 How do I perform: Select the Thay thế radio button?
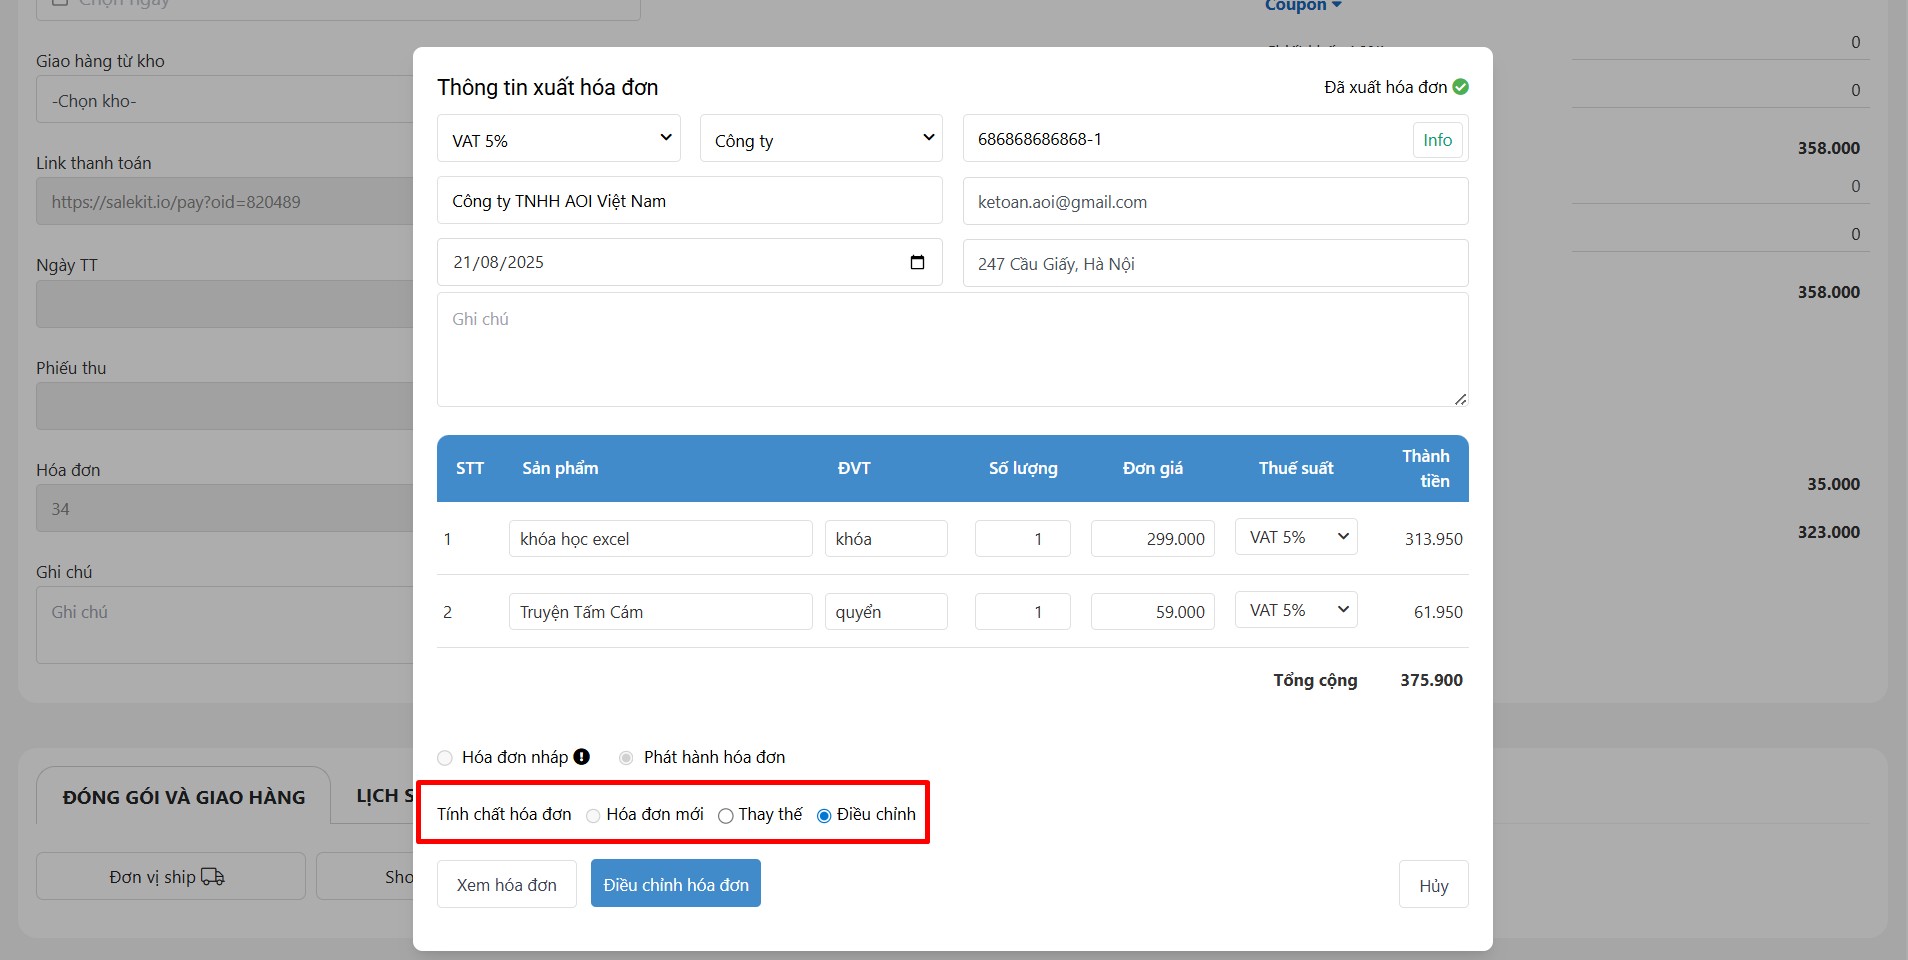click(x=726, y=816)
